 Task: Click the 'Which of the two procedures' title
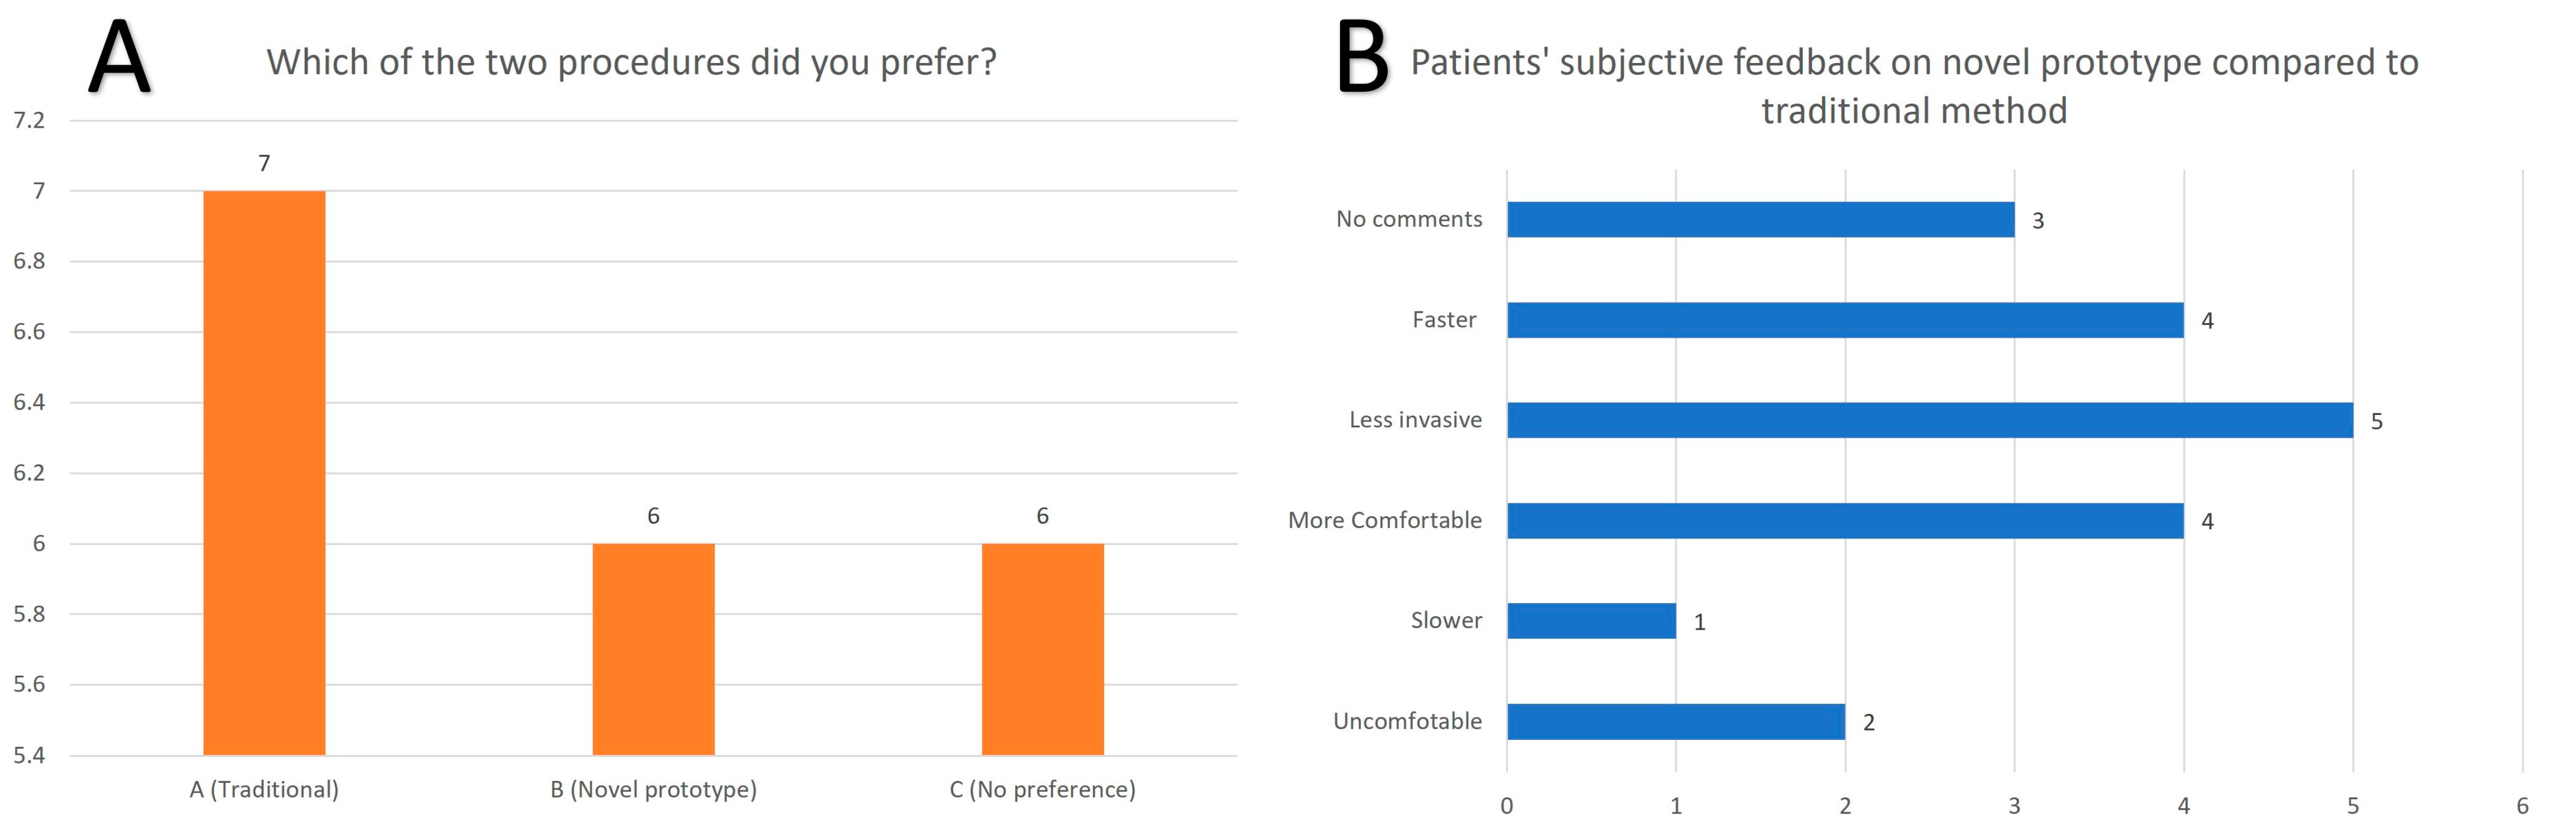click(x=631, y=62)
